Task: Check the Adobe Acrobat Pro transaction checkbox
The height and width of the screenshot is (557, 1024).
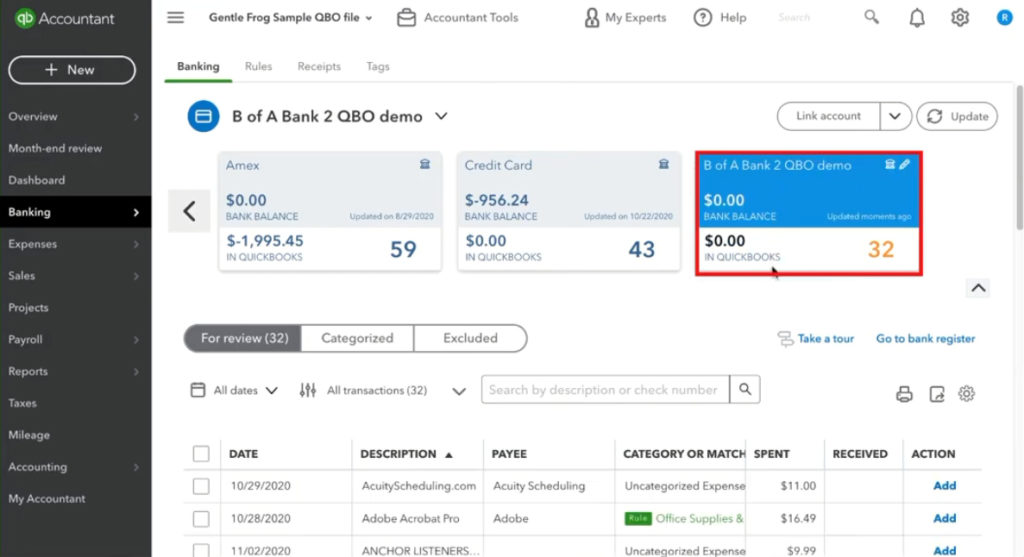Action: [201, 519]
